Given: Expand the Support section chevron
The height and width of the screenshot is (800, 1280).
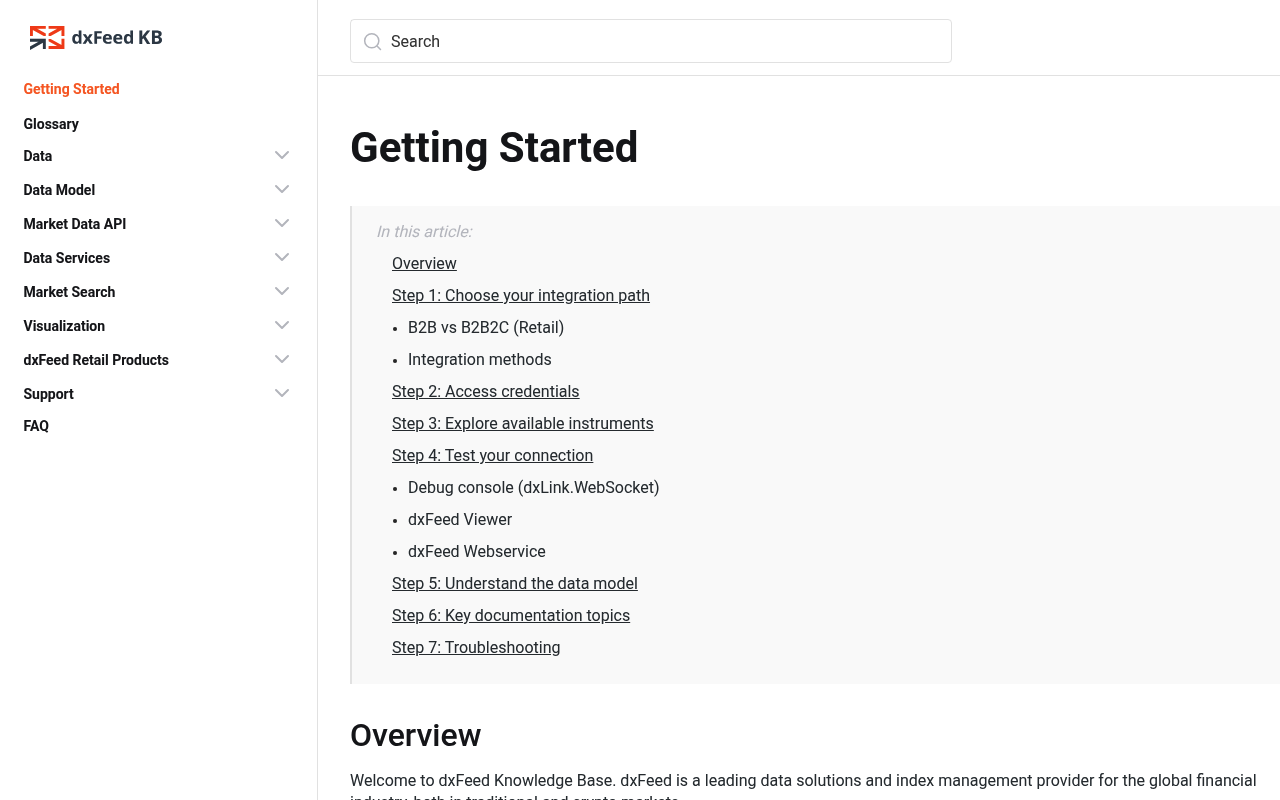Looking at the screenshot, I should [x=282, y=393].
